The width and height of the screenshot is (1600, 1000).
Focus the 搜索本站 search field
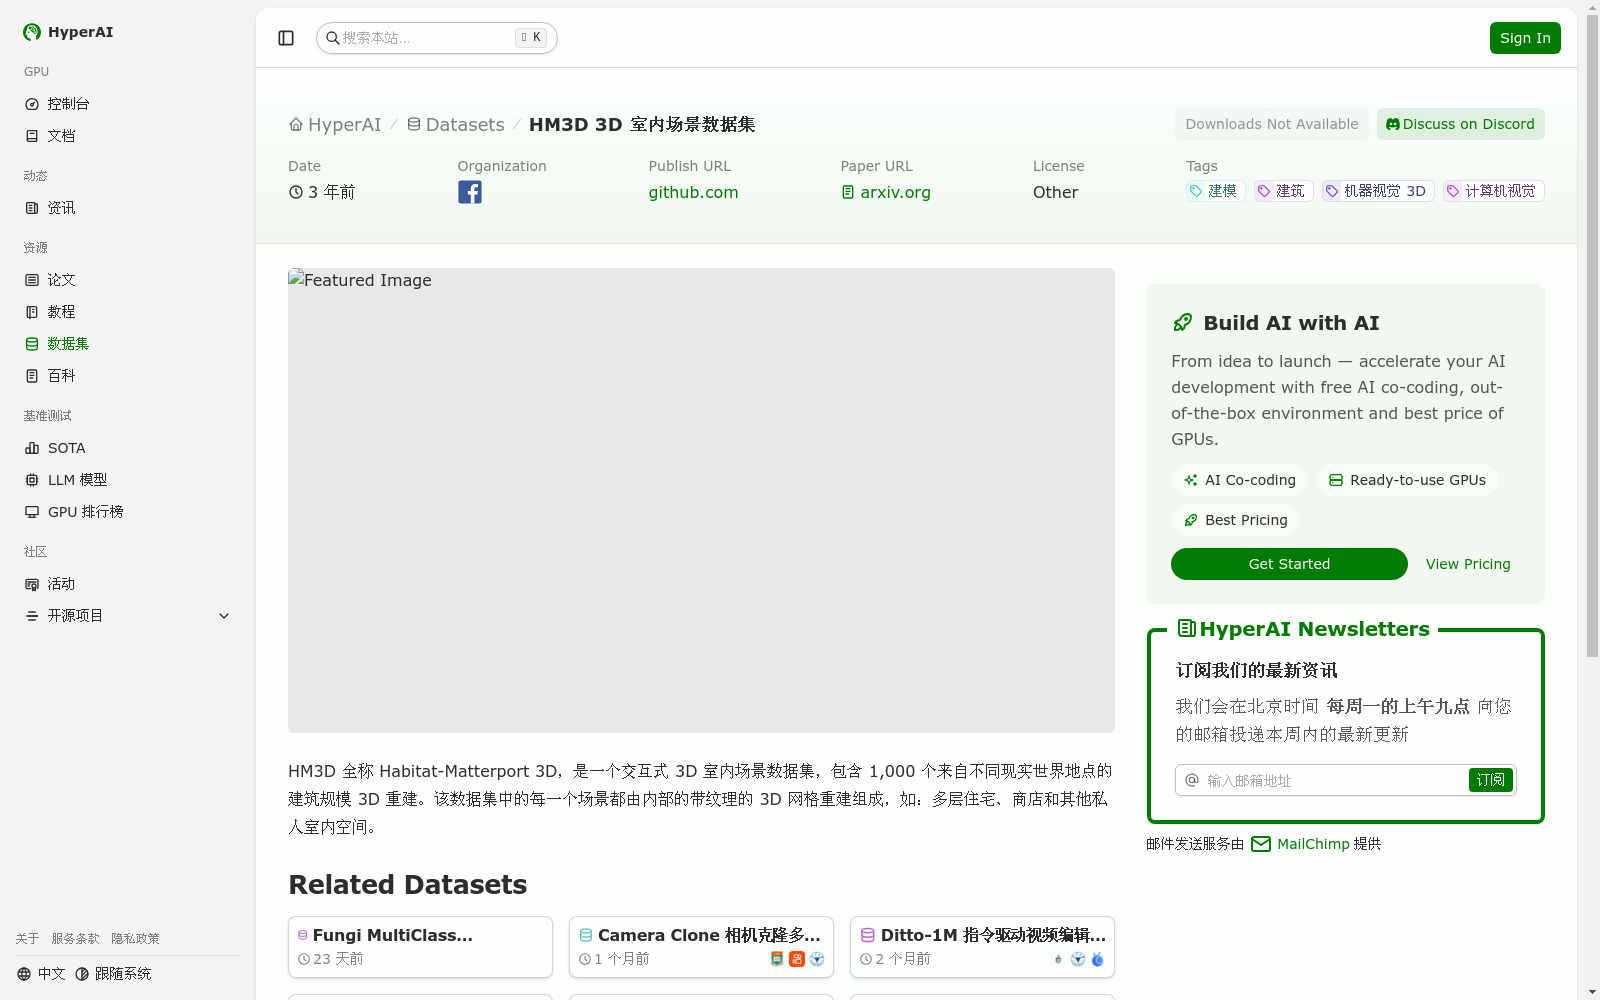[x=436, y=38]
